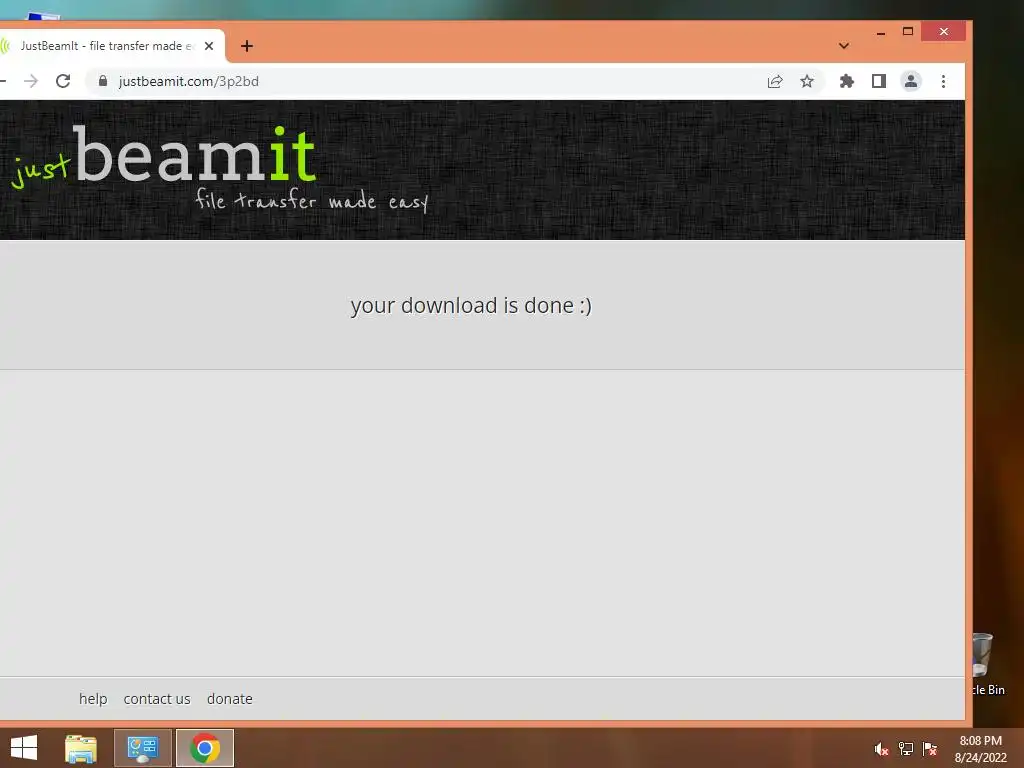
Task: Reload the JustBeamIt page
Action: 63,81
